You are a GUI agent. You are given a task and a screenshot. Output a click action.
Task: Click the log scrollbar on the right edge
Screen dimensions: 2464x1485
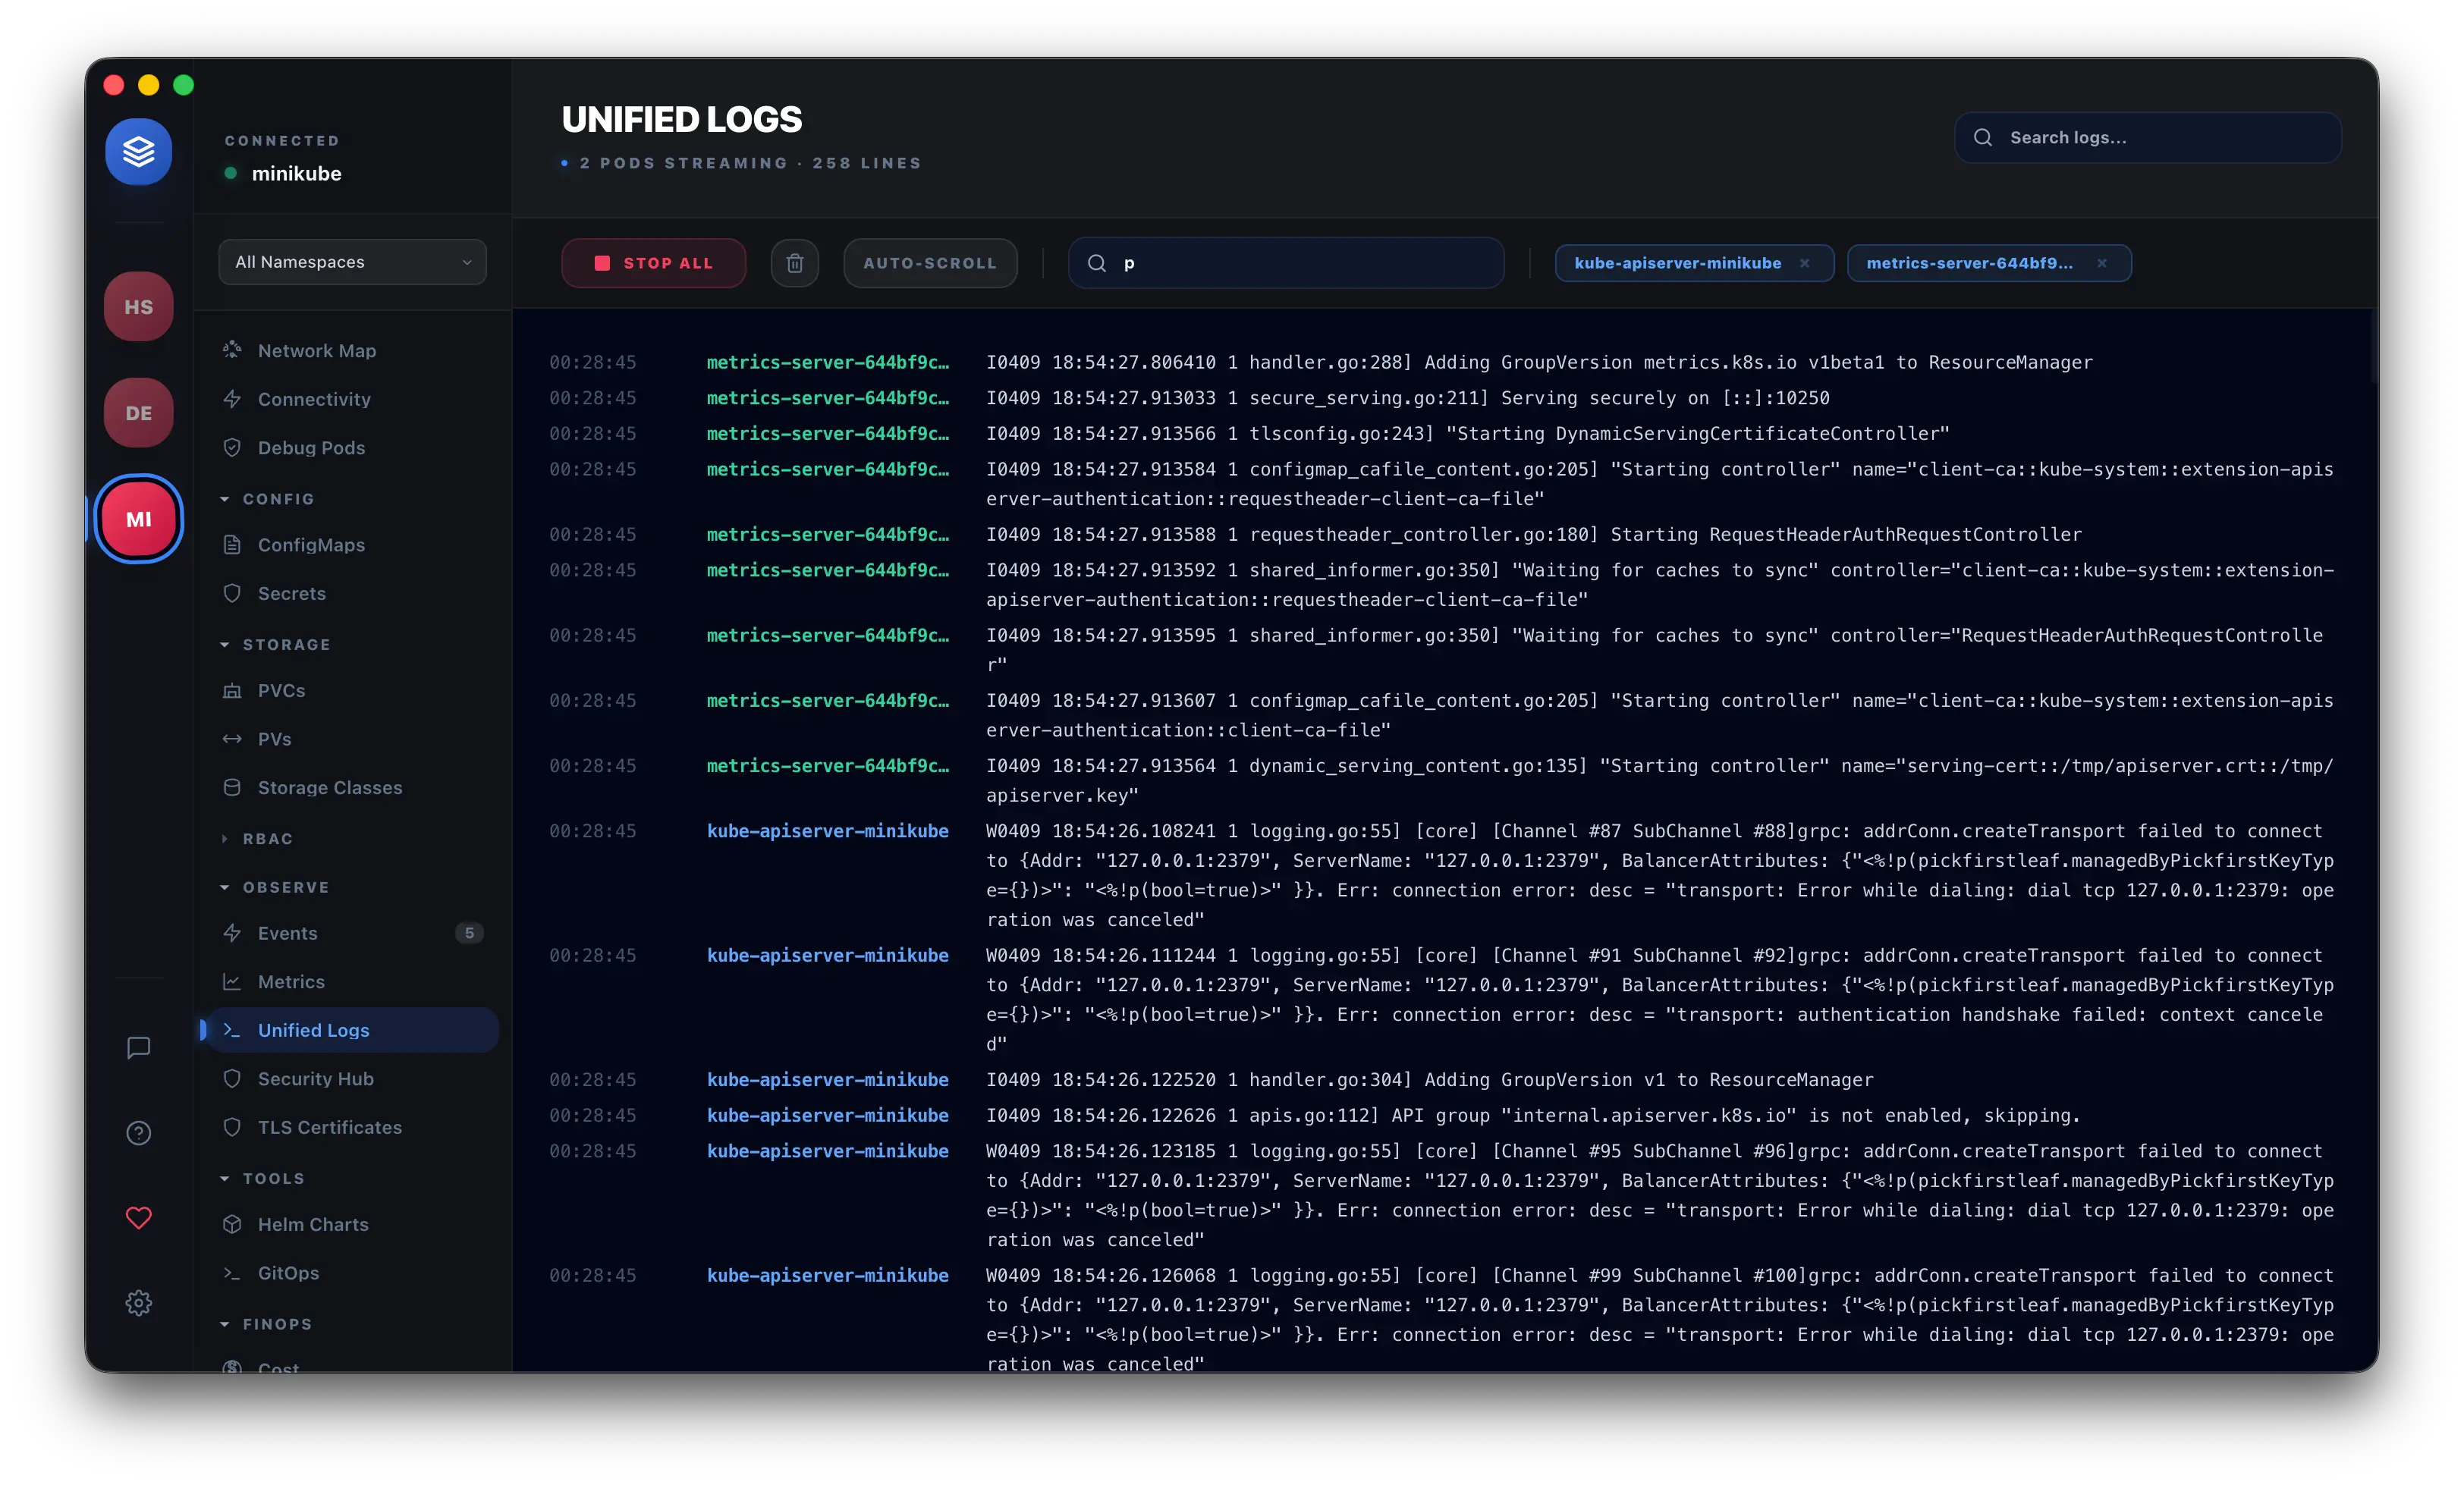[2372, 346]
